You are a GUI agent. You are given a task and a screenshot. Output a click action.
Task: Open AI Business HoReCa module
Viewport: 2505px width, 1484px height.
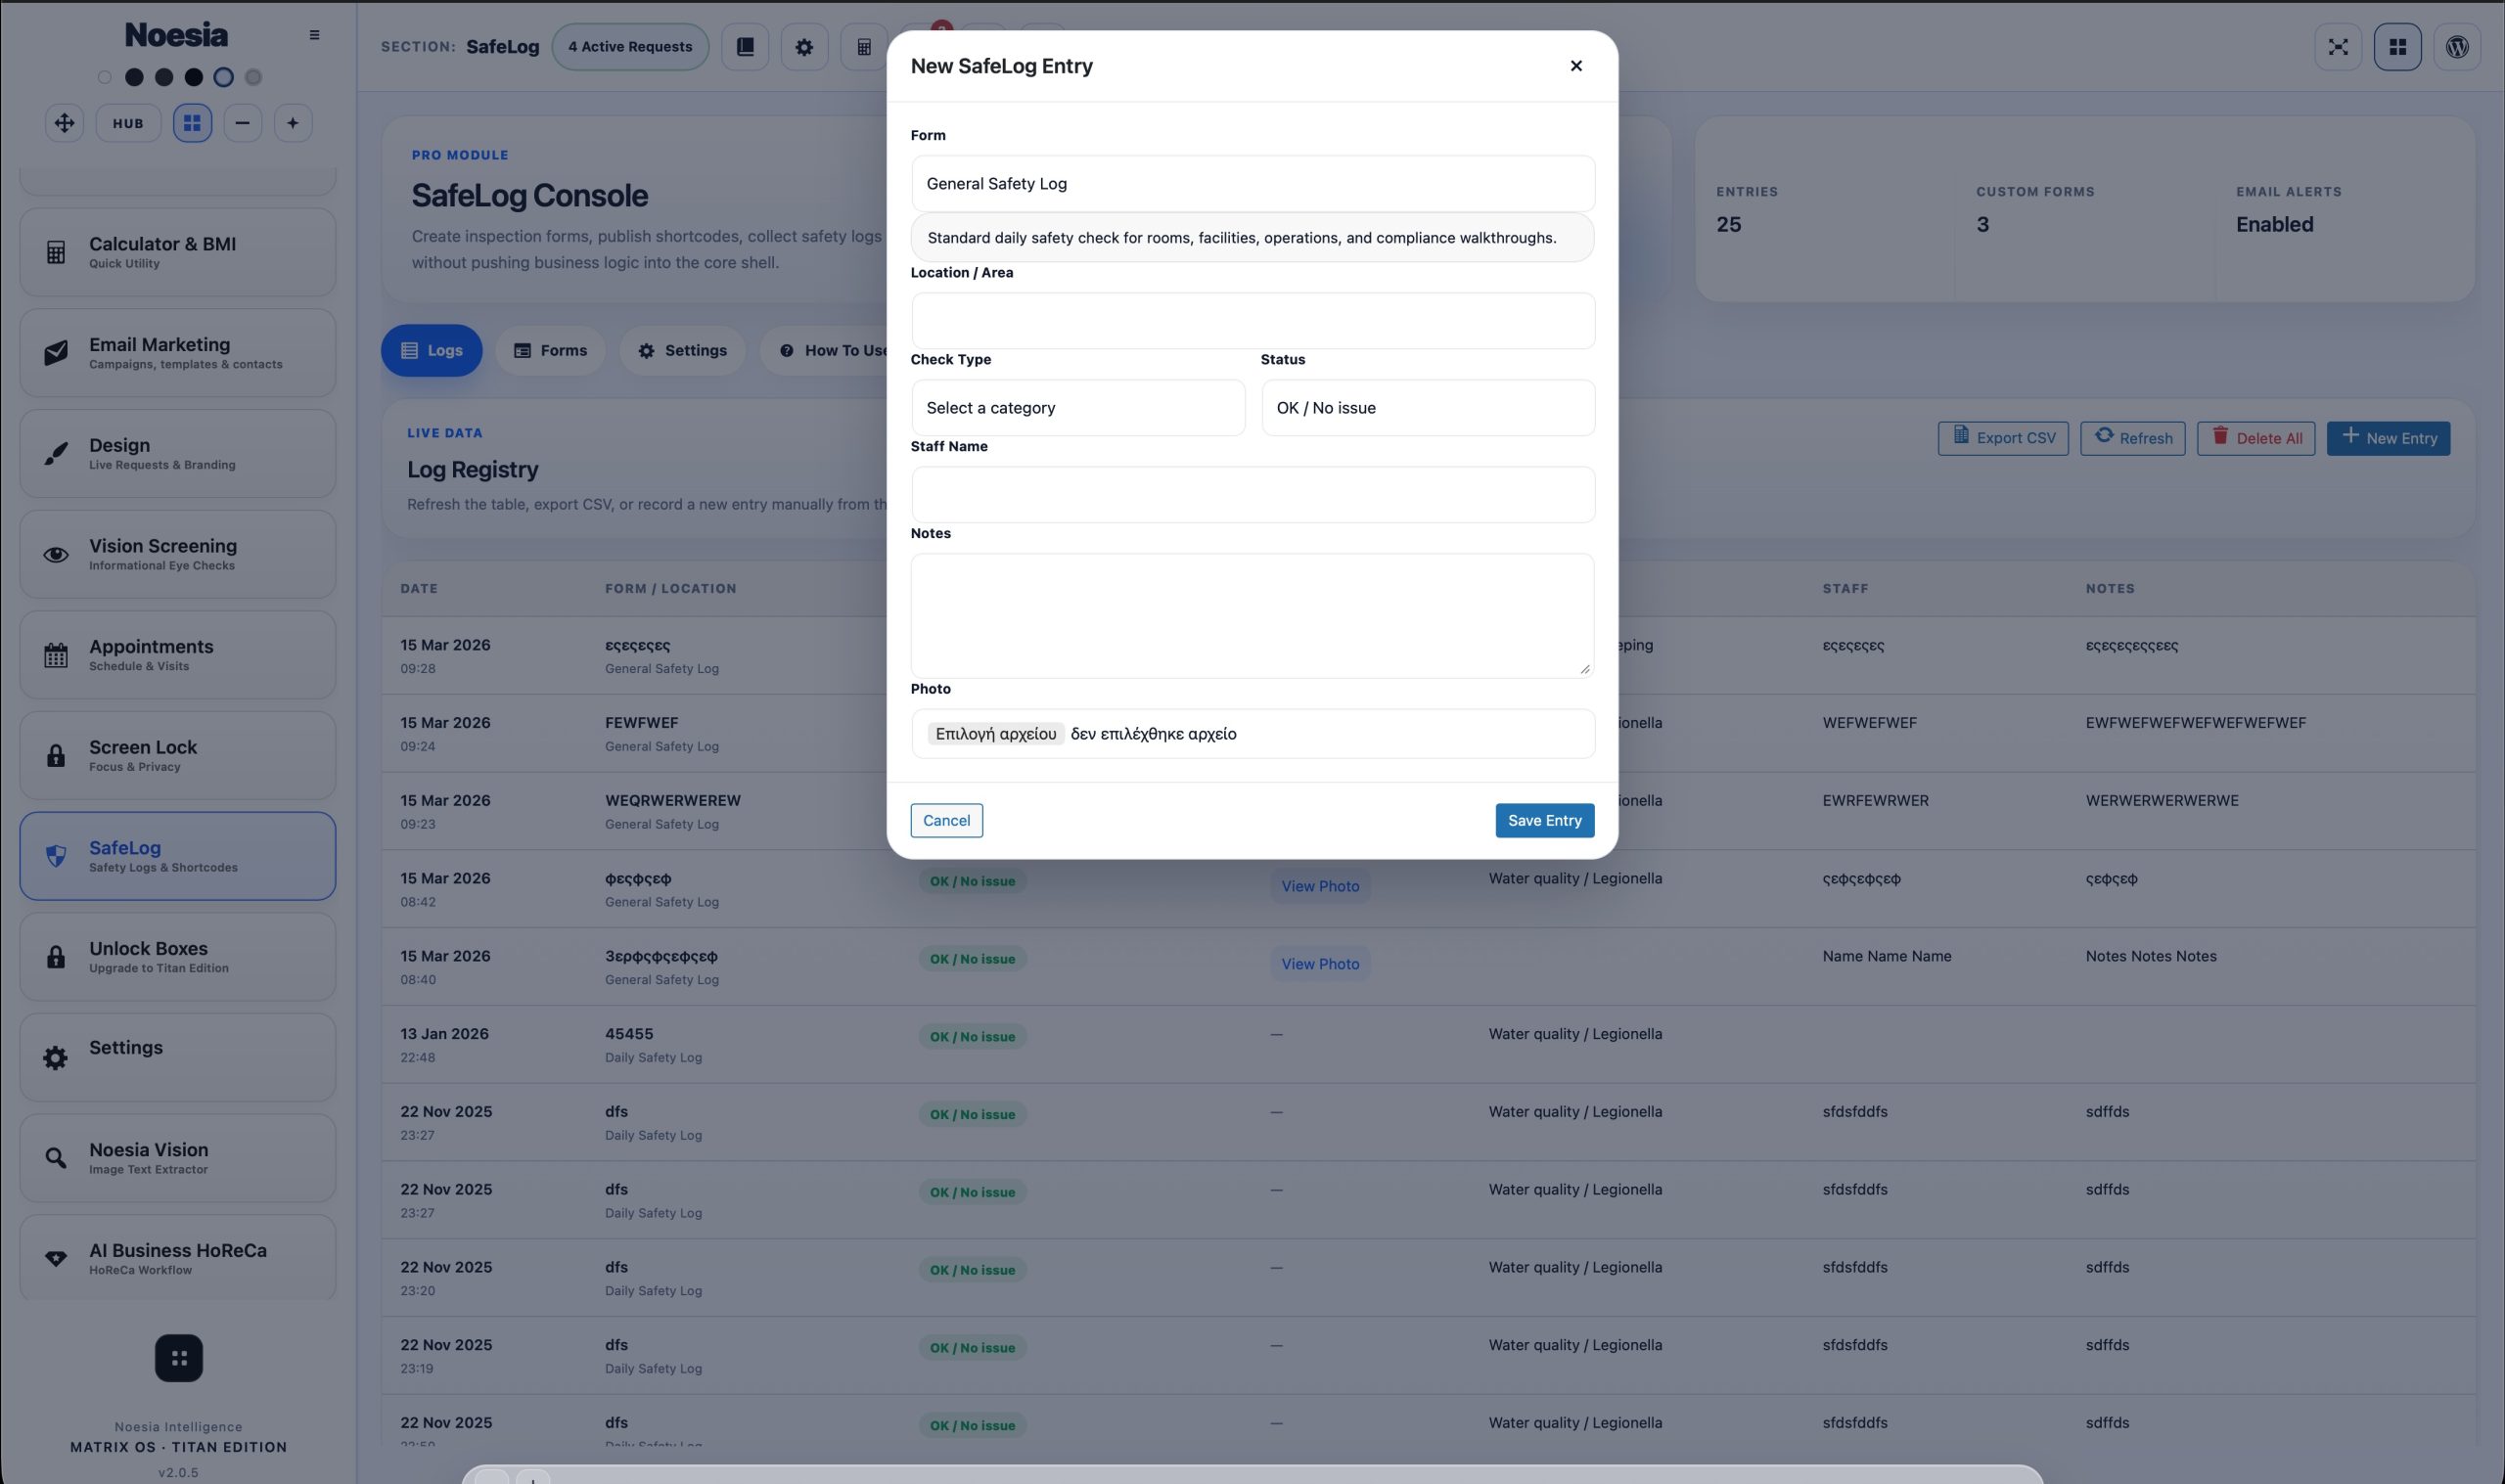pyautogui.click(x=177, y=1258)
